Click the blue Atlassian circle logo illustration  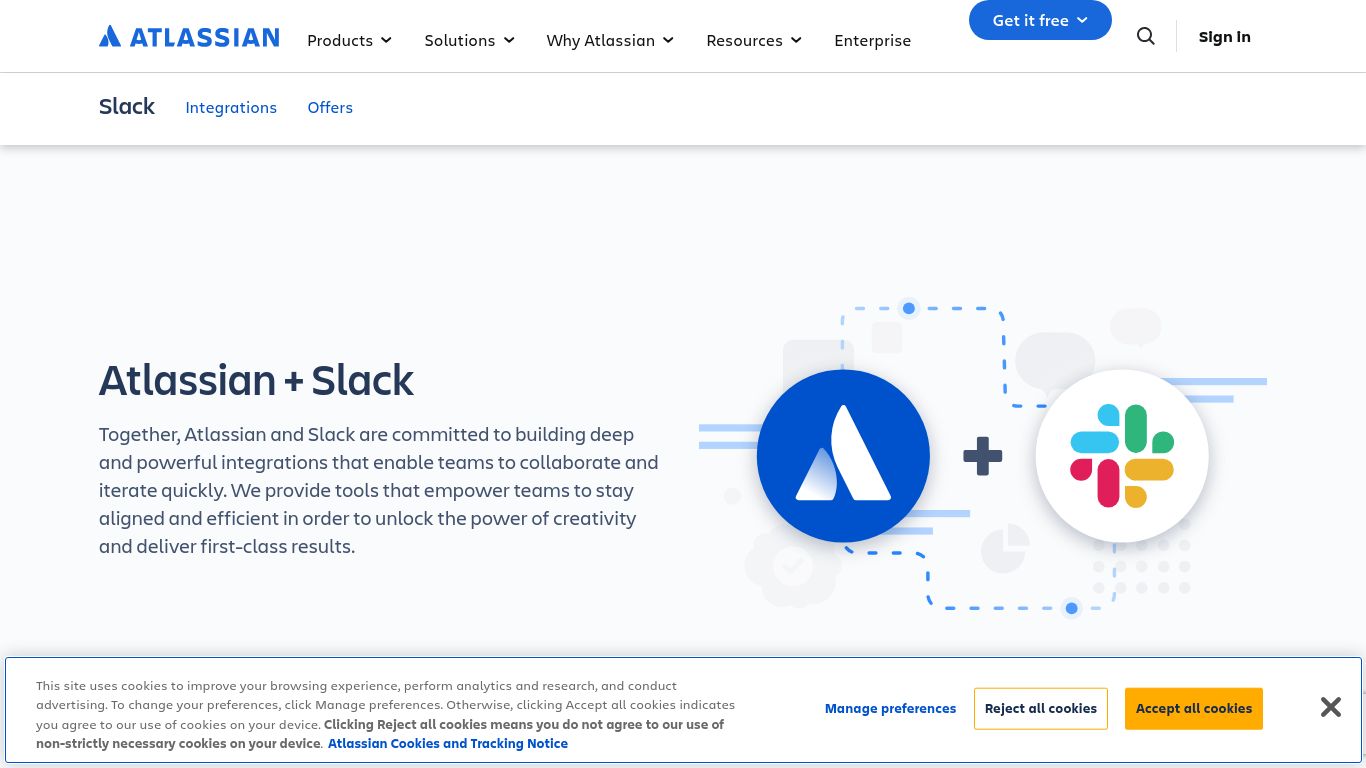(843, 456)
